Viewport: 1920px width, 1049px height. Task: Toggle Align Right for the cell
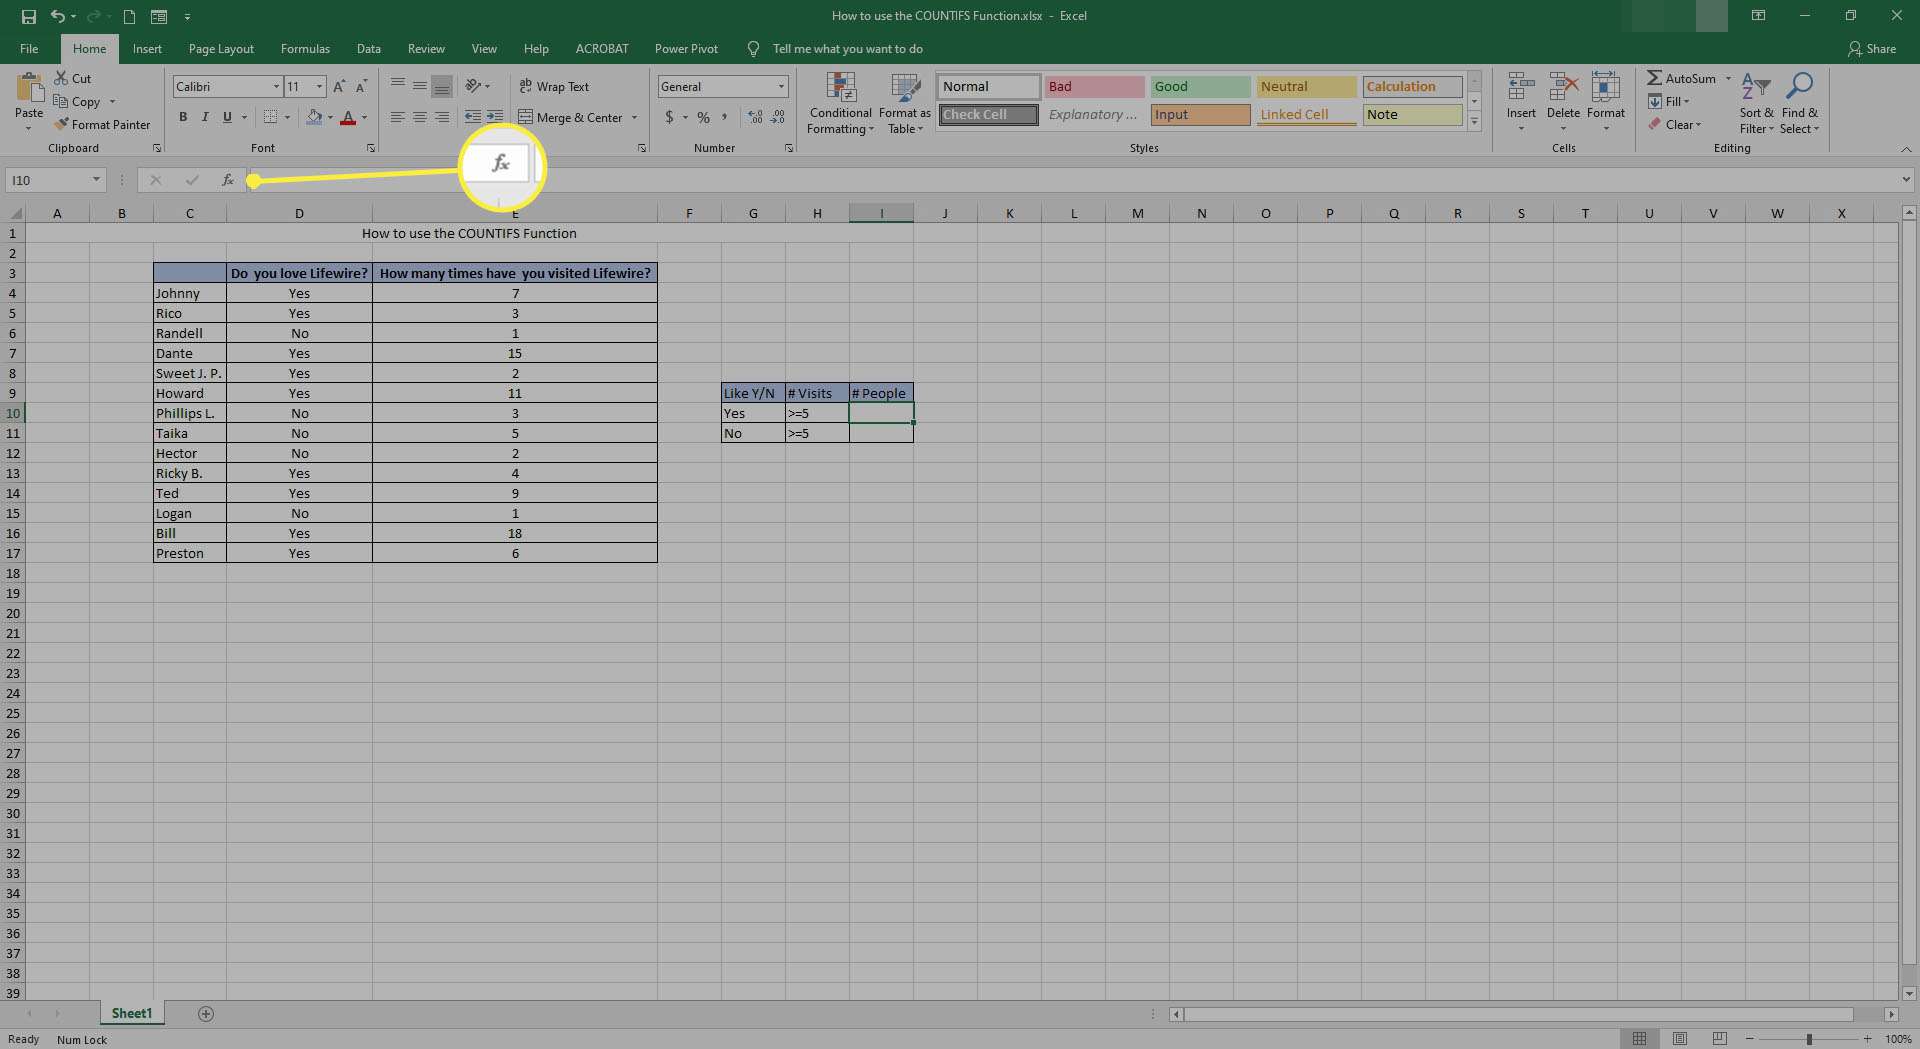pos(442,117)
